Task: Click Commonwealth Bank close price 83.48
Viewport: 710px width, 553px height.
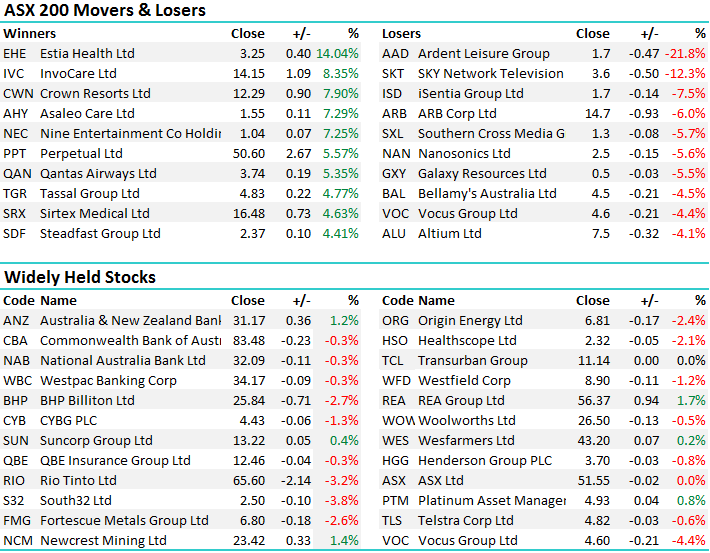Action: [248, 340]
